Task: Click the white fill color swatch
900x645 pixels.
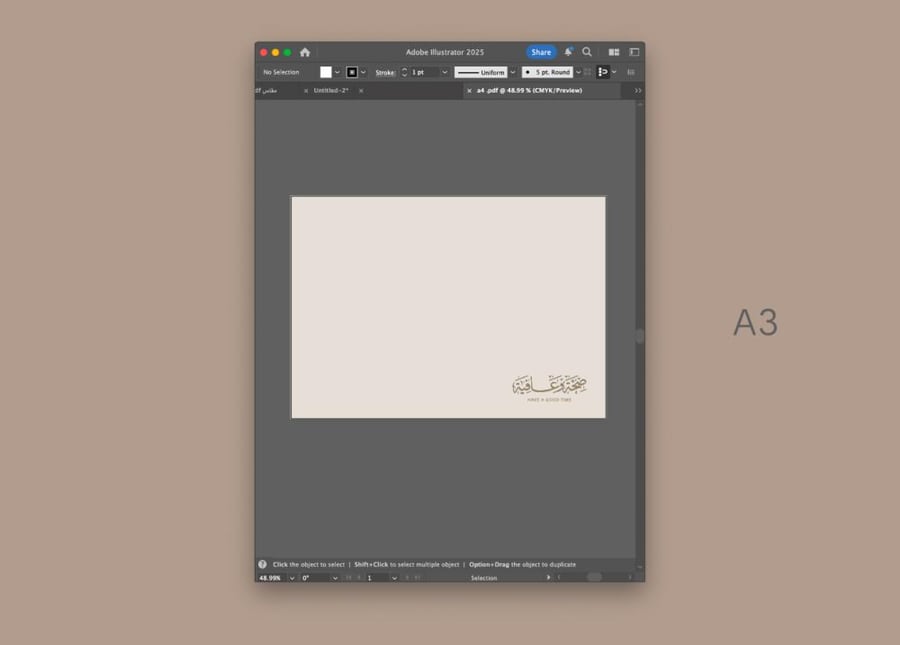Action: 325,72
